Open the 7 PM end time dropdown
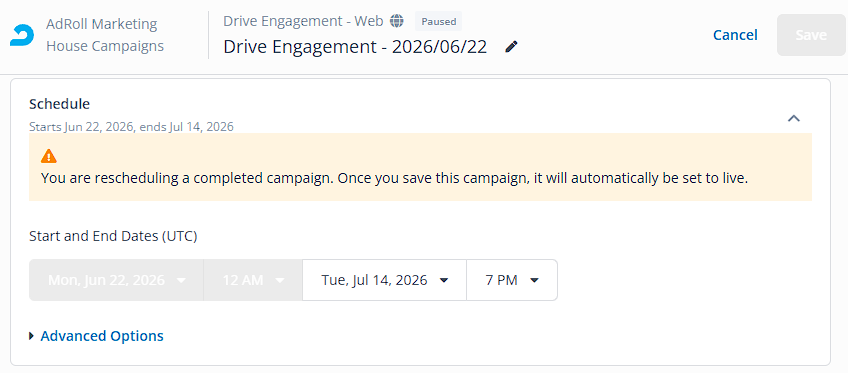848x373 pixels. (x=512, y=280)
